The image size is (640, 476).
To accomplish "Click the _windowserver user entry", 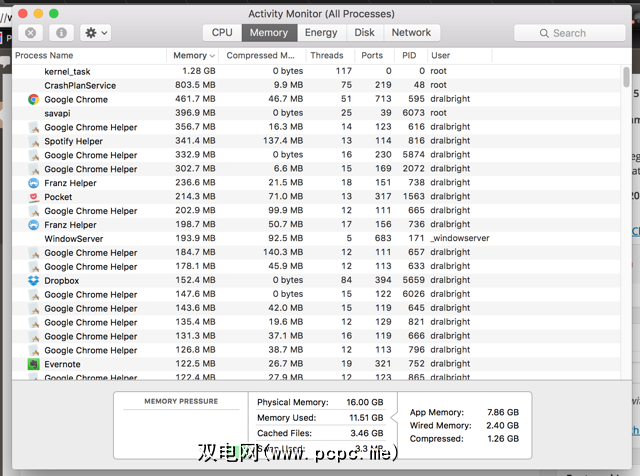I will coord(460,238).
